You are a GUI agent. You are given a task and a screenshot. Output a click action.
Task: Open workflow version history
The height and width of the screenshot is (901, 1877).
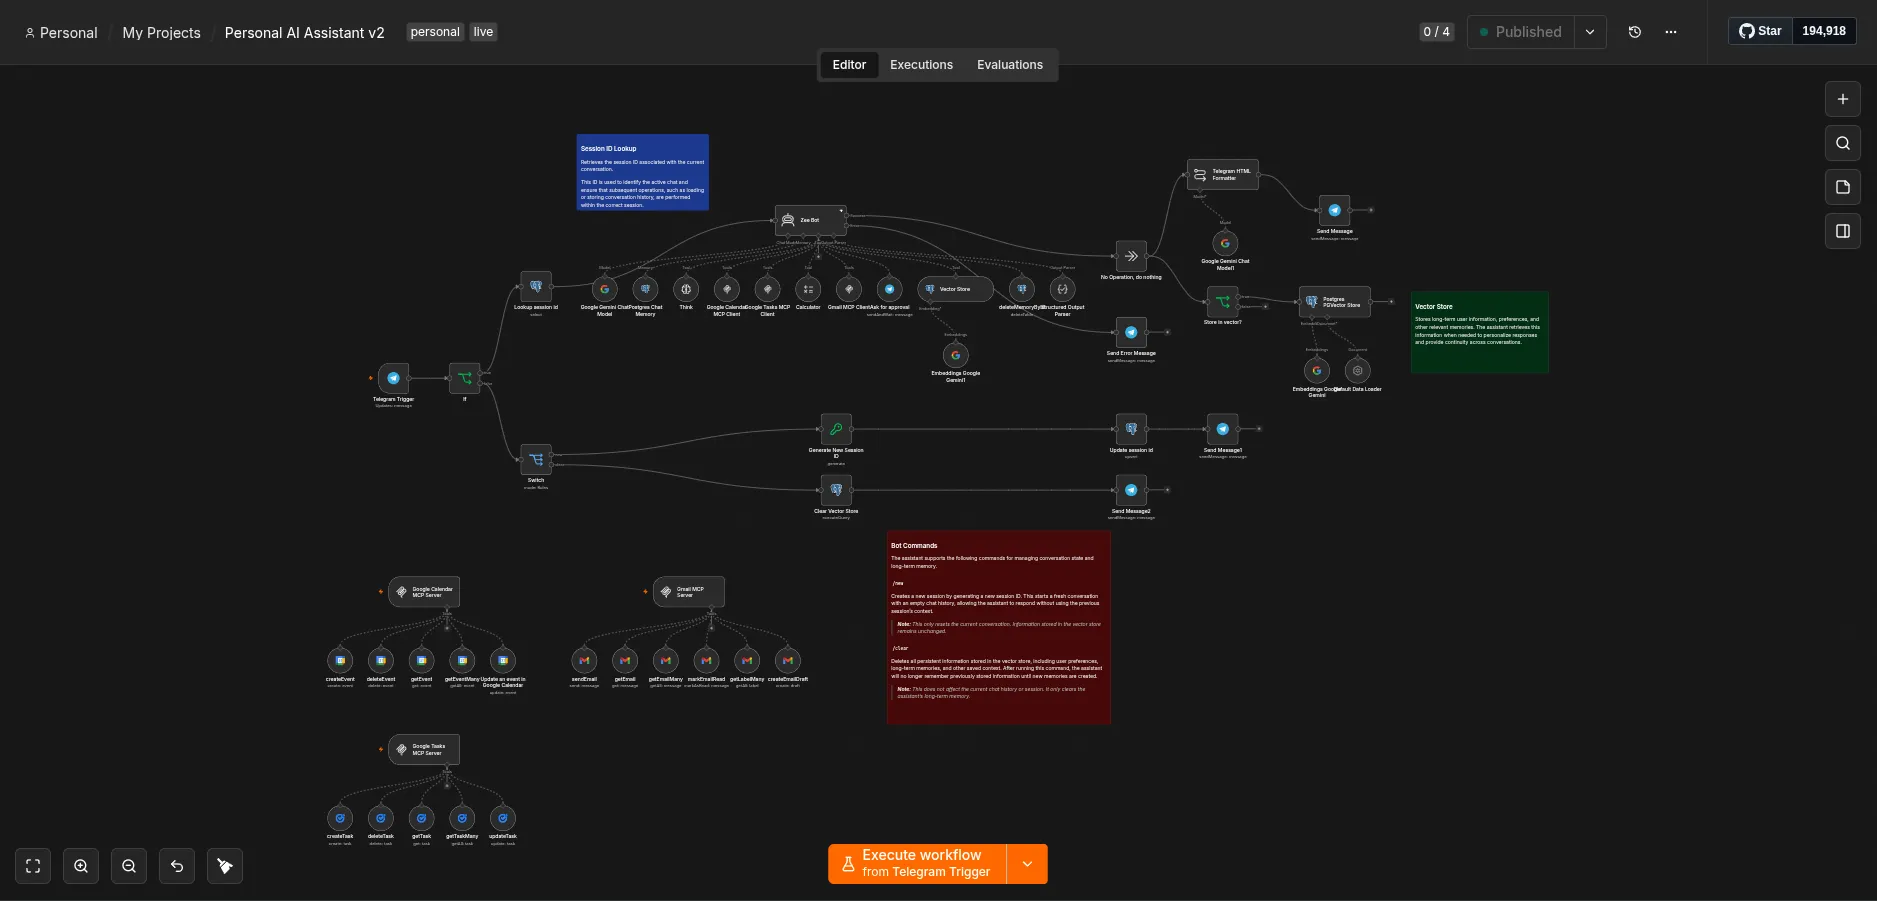1635,32
